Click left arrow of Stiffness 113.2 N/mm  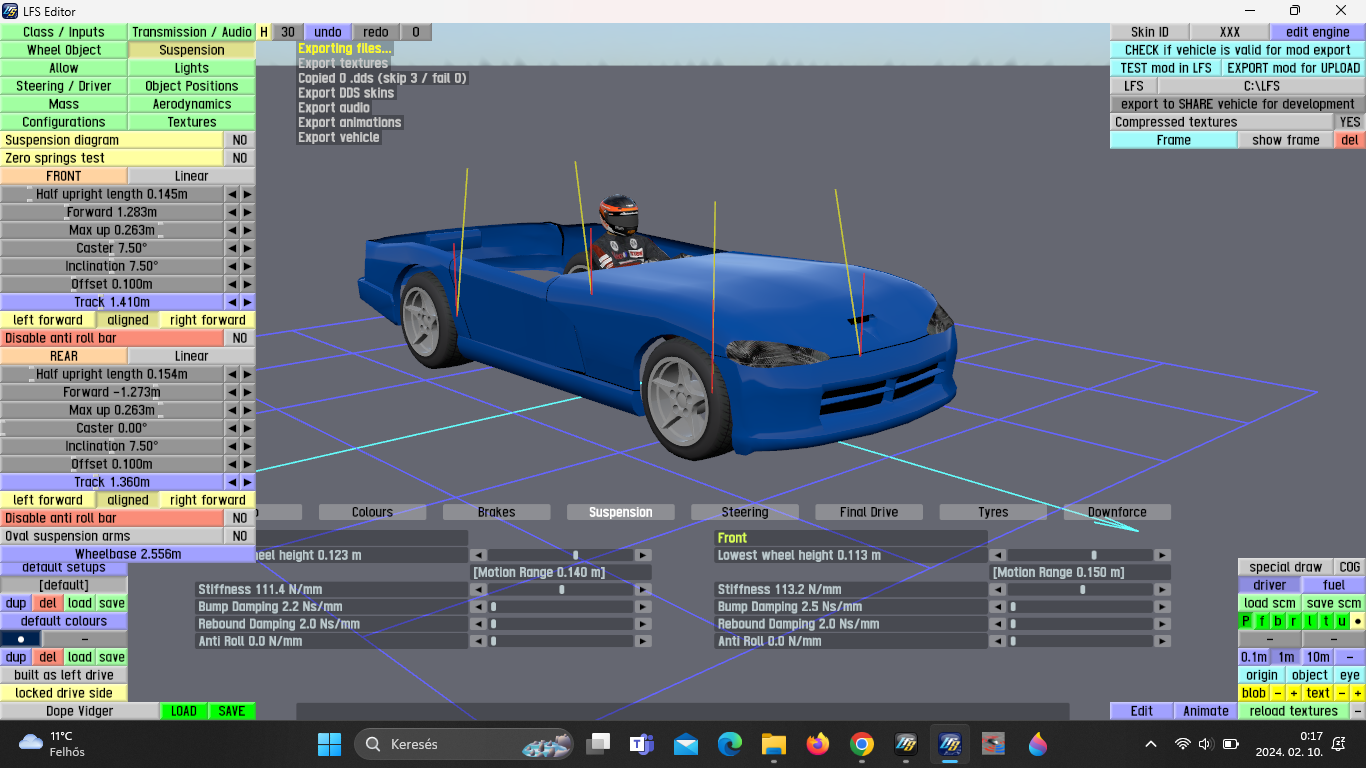point(998,590)
